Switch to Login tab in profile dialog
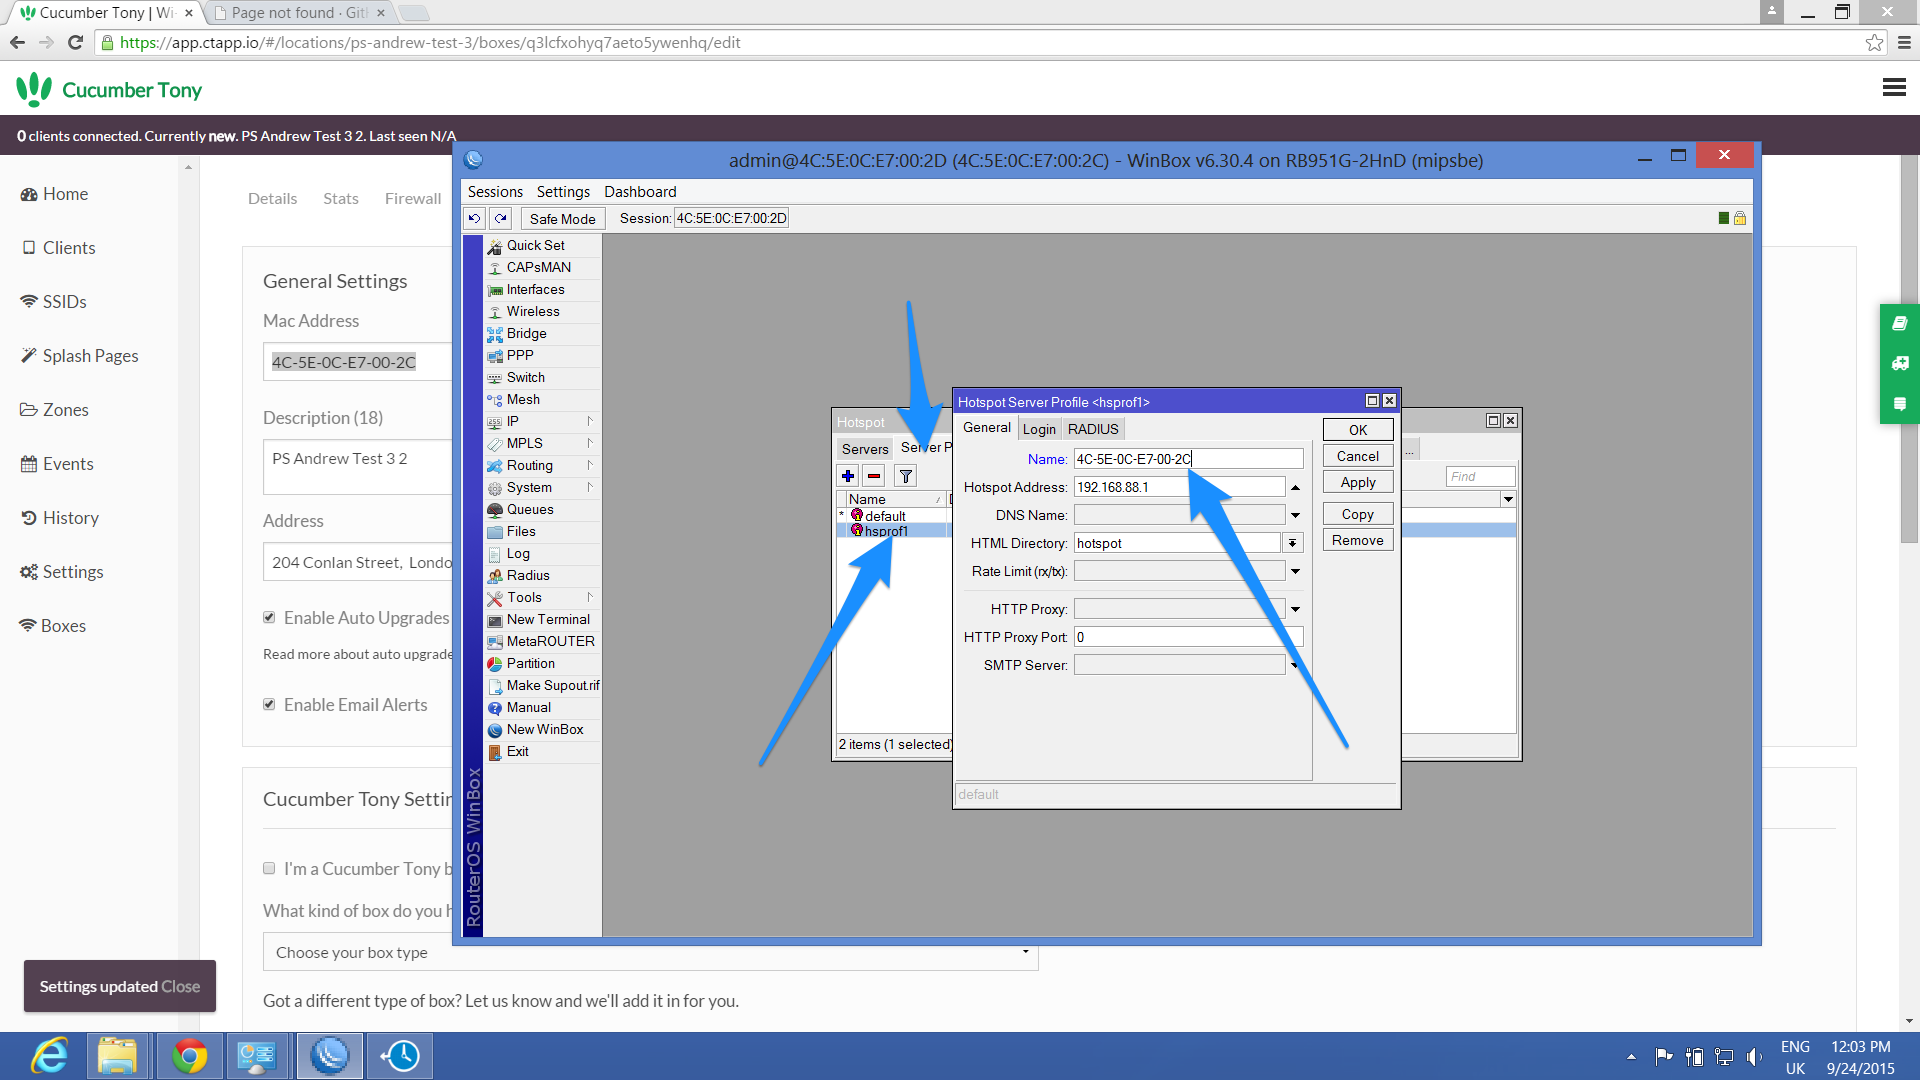This screenshot has width=1920, height=1080. click(x=1039, y=429)
